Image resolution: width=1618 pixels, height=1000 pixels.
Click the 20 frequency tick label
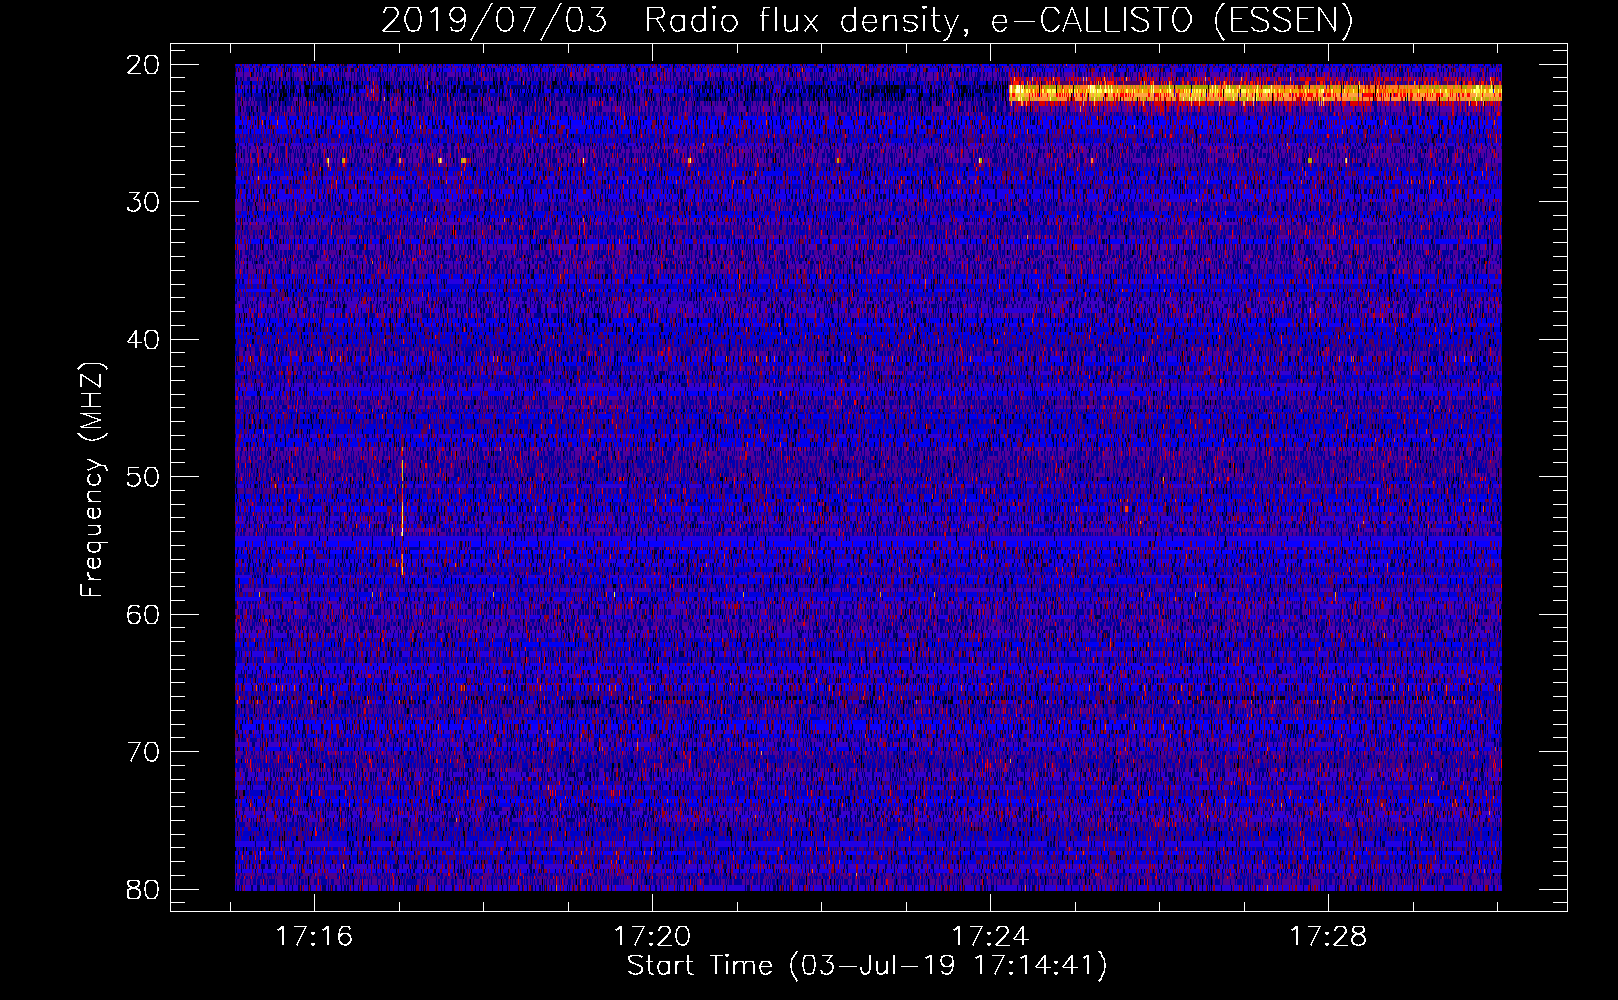click(x=143, y=65)
